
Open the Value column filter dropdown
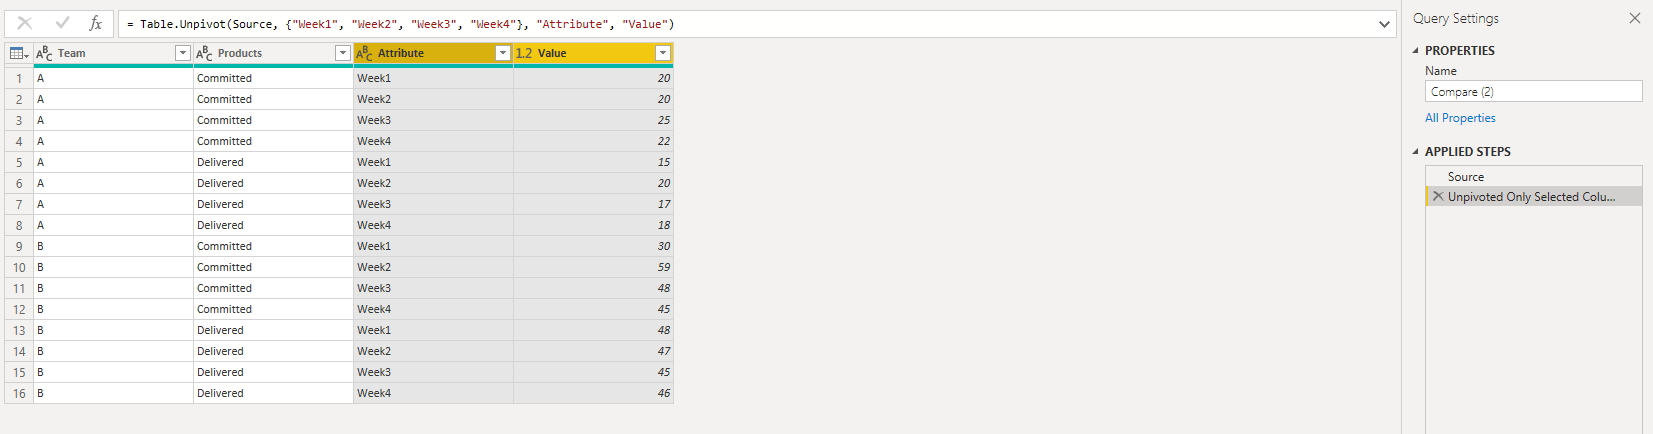click(662, 53)
